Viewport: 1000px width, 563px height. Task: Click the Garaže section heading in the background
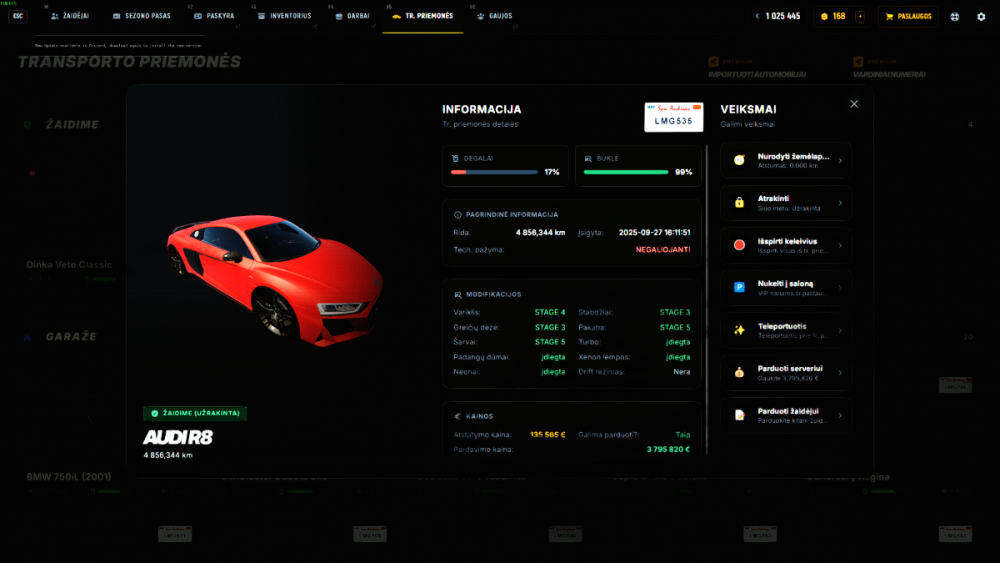(71, 337)
